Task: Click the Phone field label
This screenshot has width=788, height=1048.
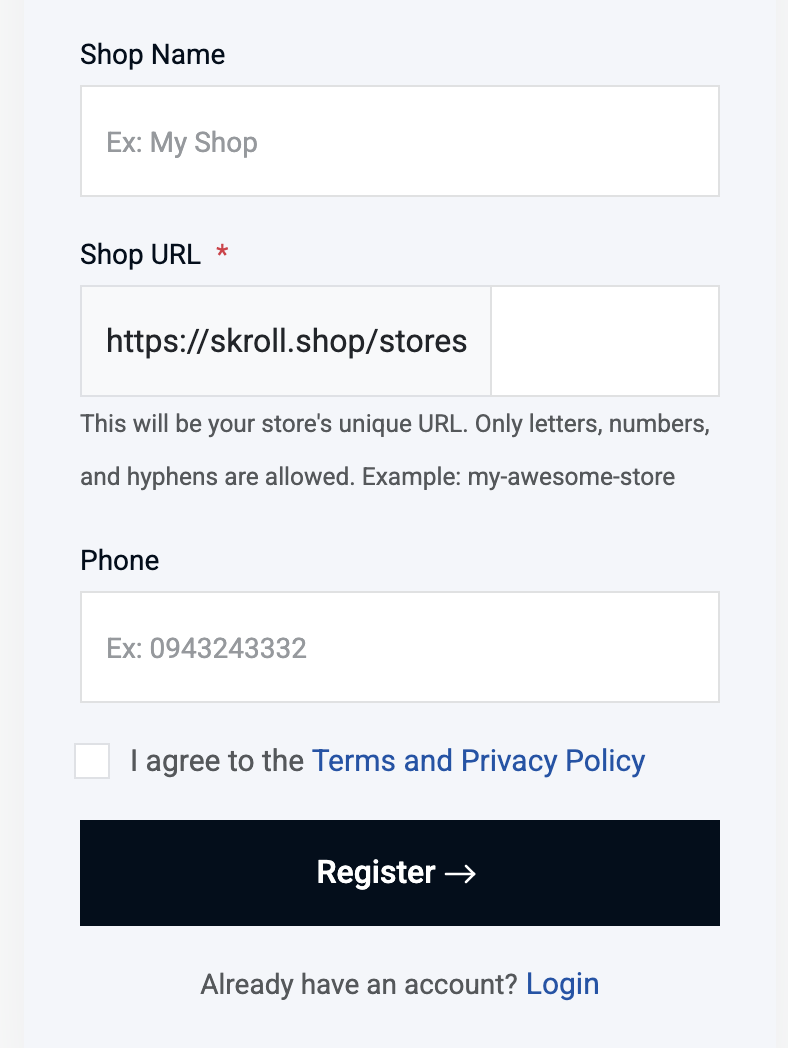Action: 119,560
